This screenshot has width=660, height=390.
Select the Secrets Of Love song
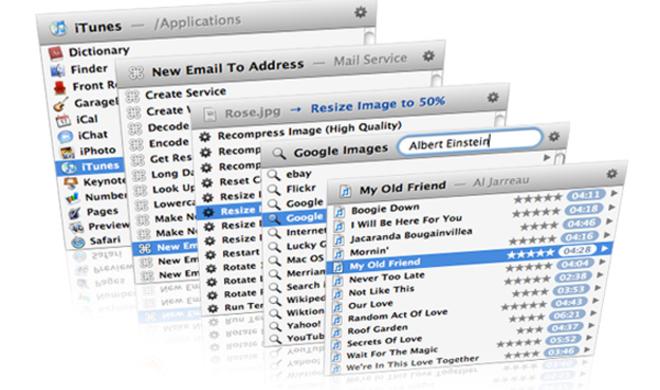coord(384,341)
